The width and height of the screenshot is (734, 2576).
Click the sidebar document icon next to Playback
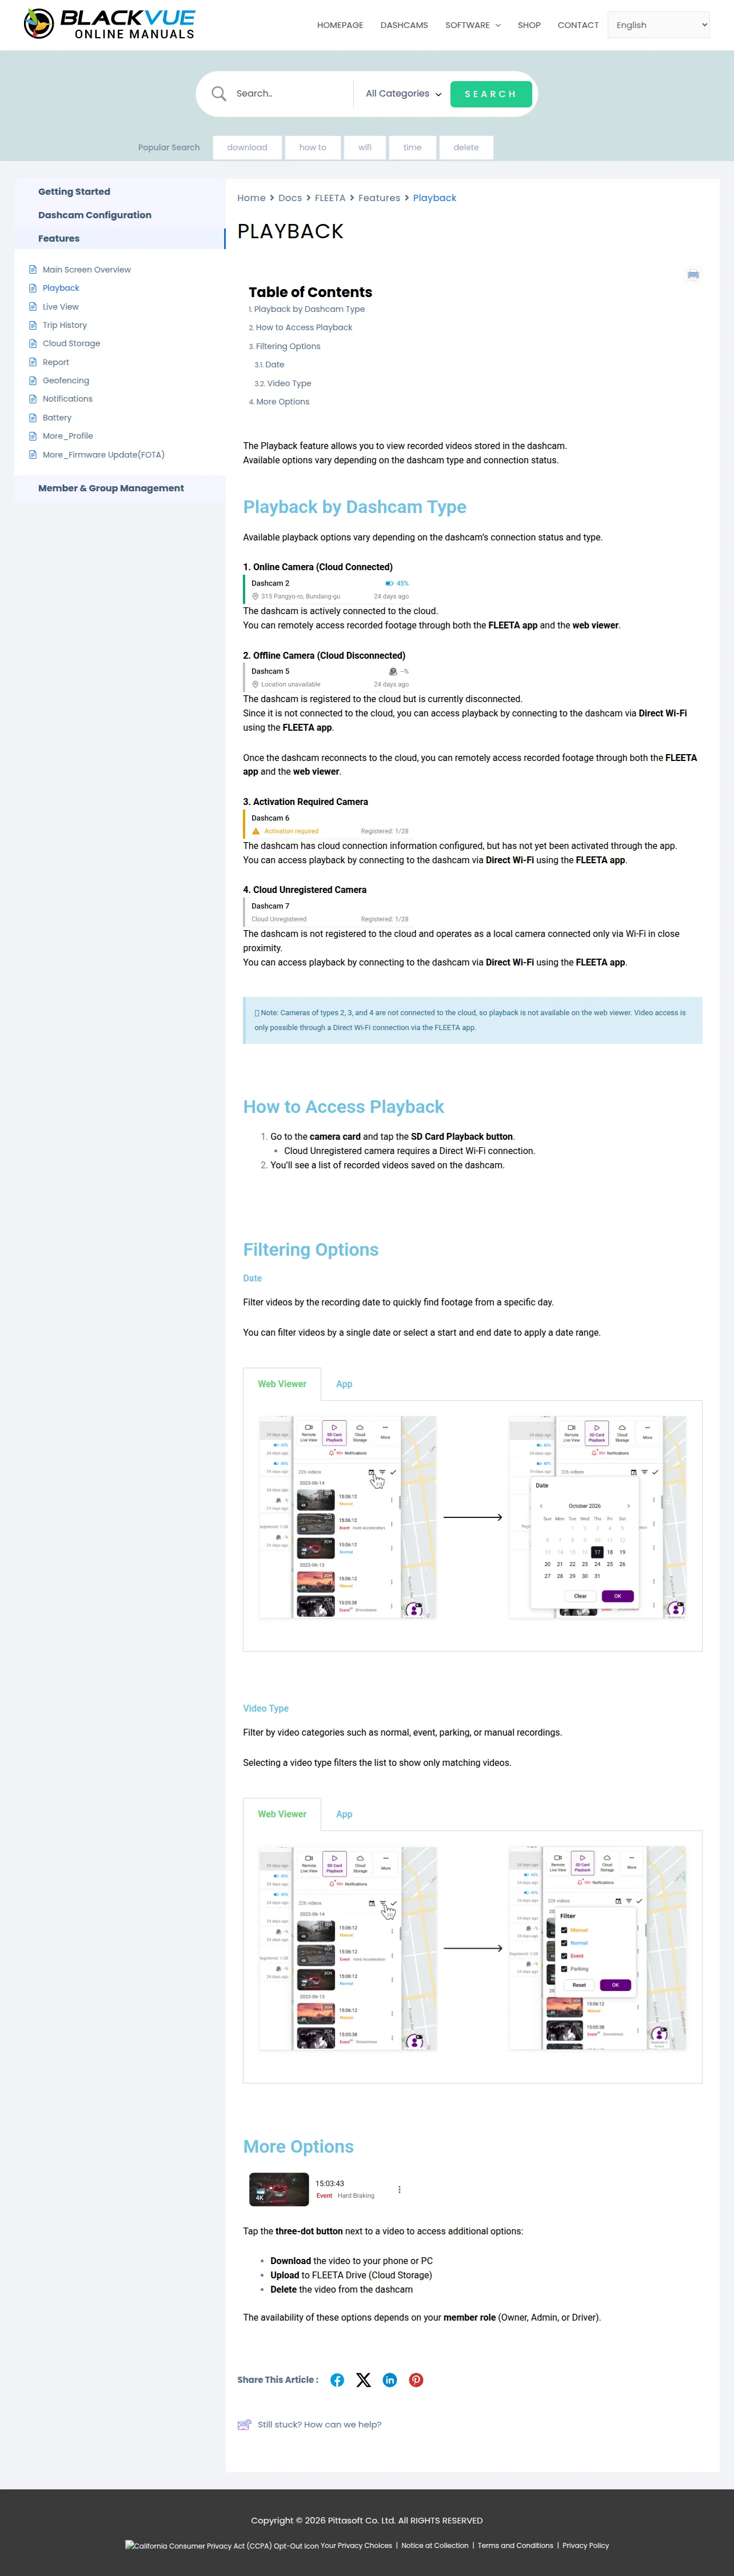33,288
